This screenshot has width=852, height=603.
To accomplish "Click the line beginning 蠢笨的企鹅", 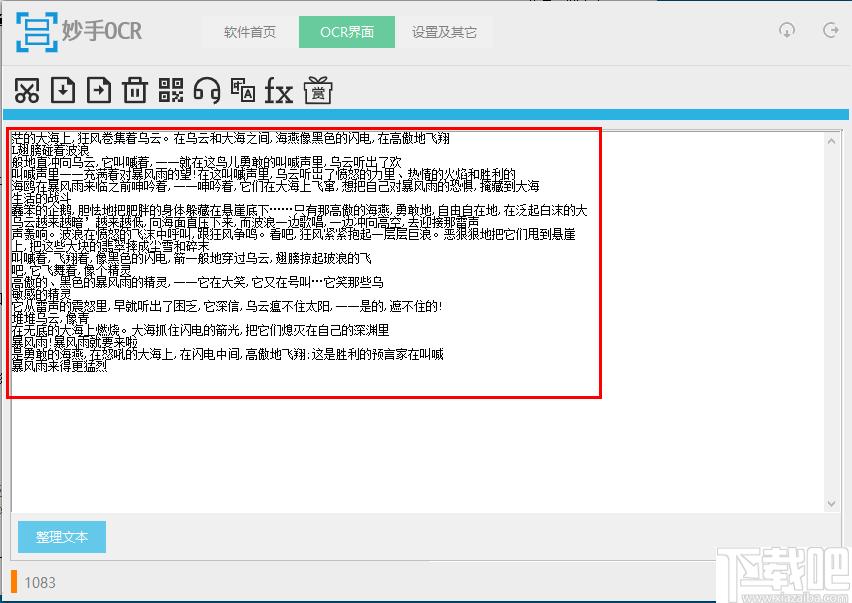I will pyautogui.click(x=299, y=211).
